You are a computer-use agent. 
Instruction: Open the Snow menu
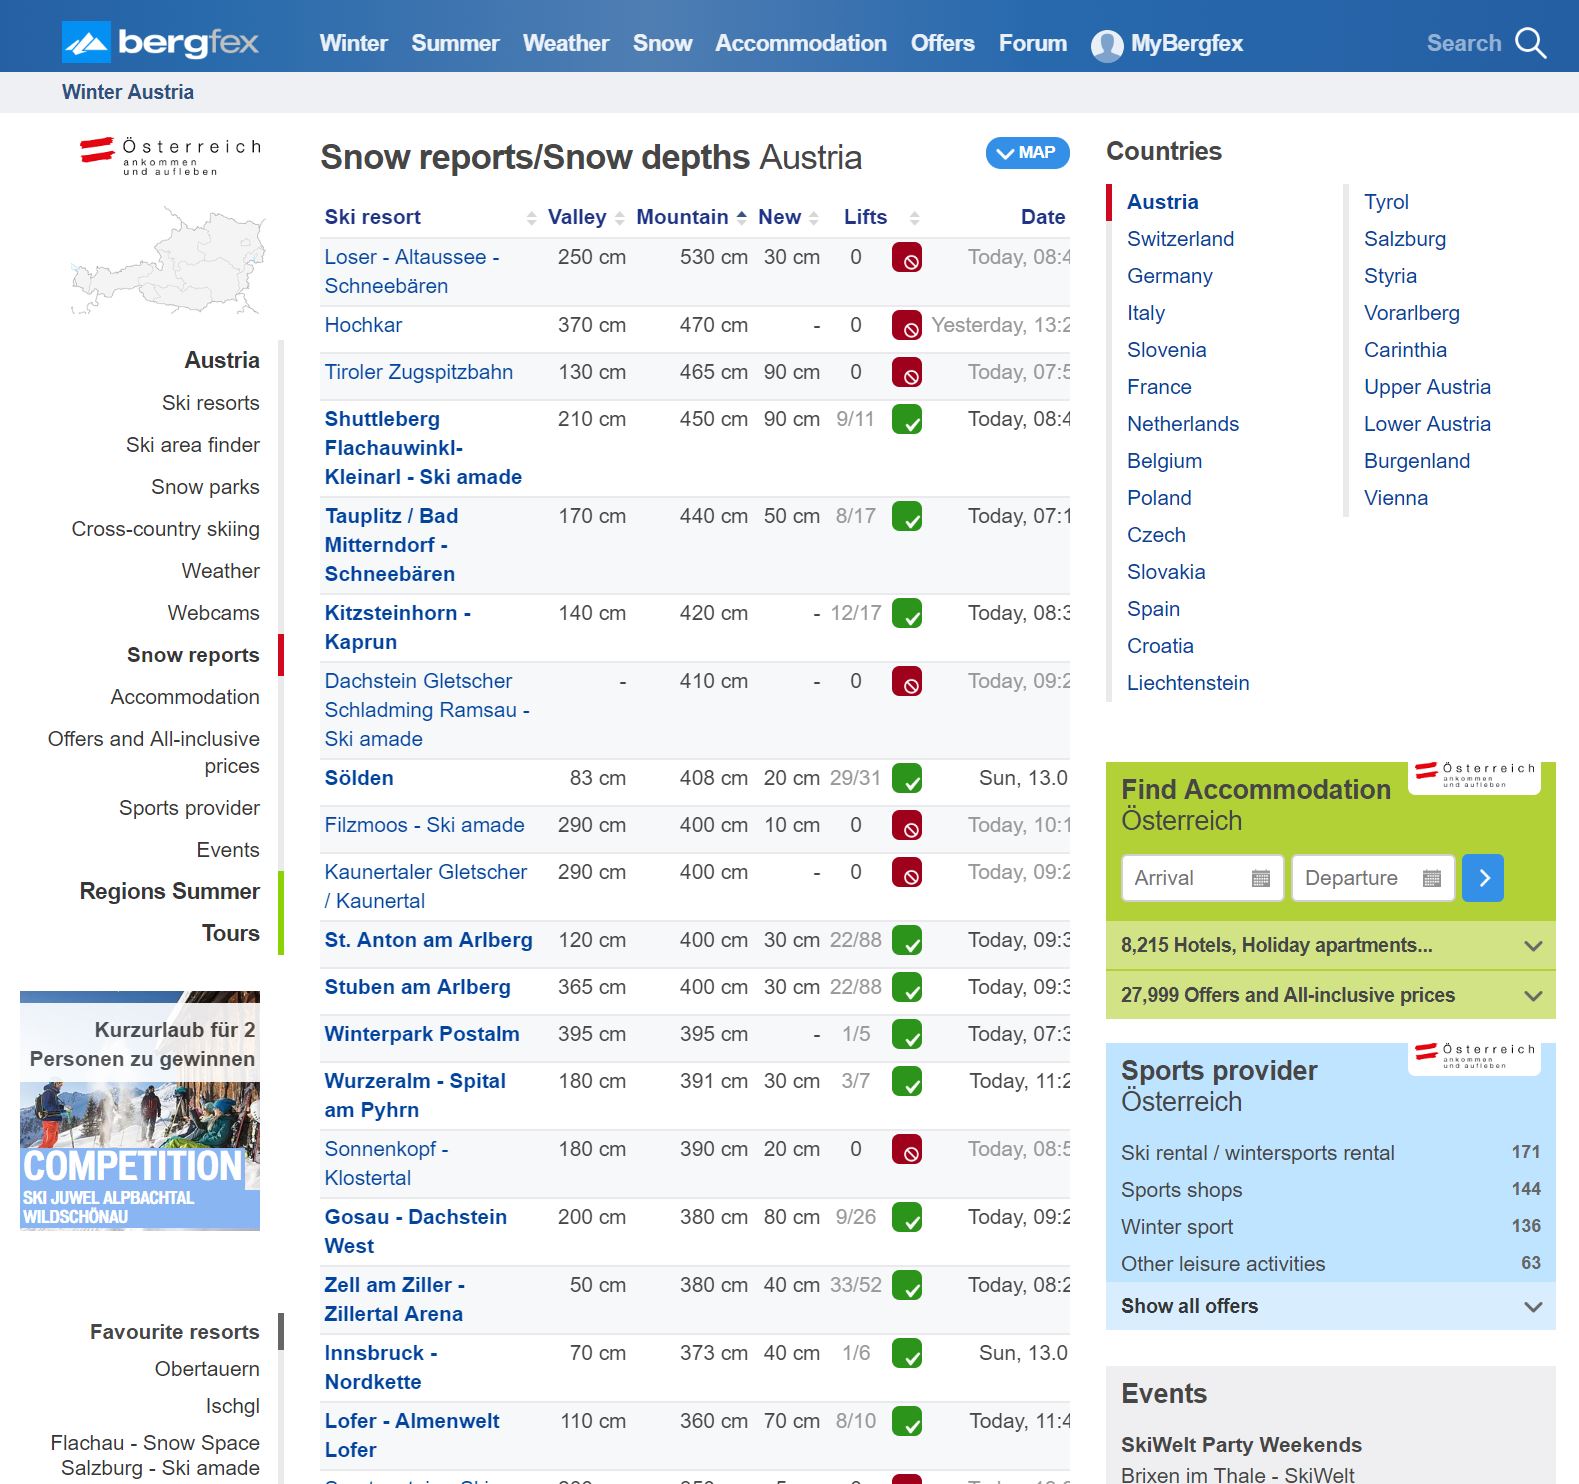(x=662, y=43)
